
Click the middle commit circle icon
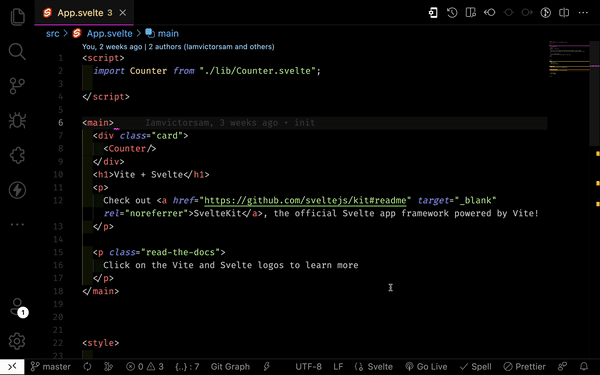pyautogui.click(x=508, y=13)
